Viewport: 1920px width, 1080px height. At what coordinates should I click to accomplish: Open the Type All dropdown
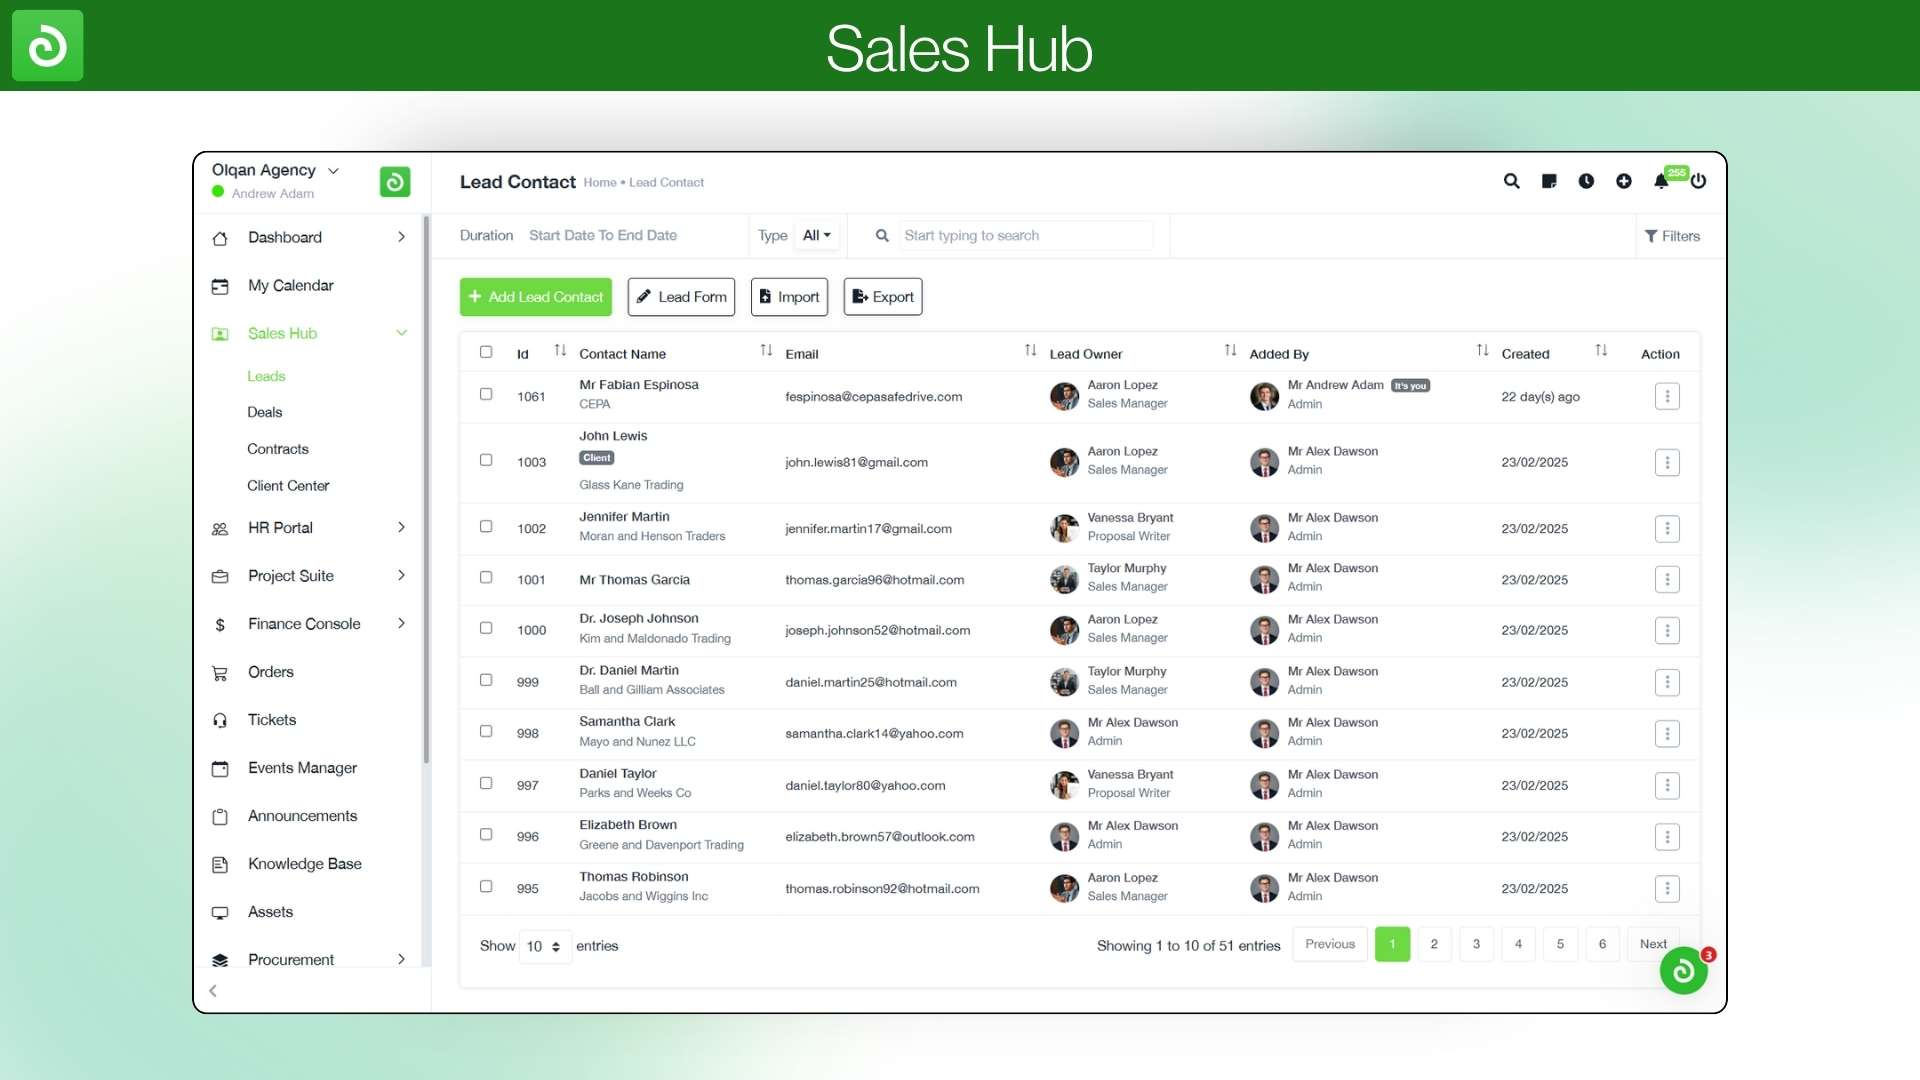(816, 235)
